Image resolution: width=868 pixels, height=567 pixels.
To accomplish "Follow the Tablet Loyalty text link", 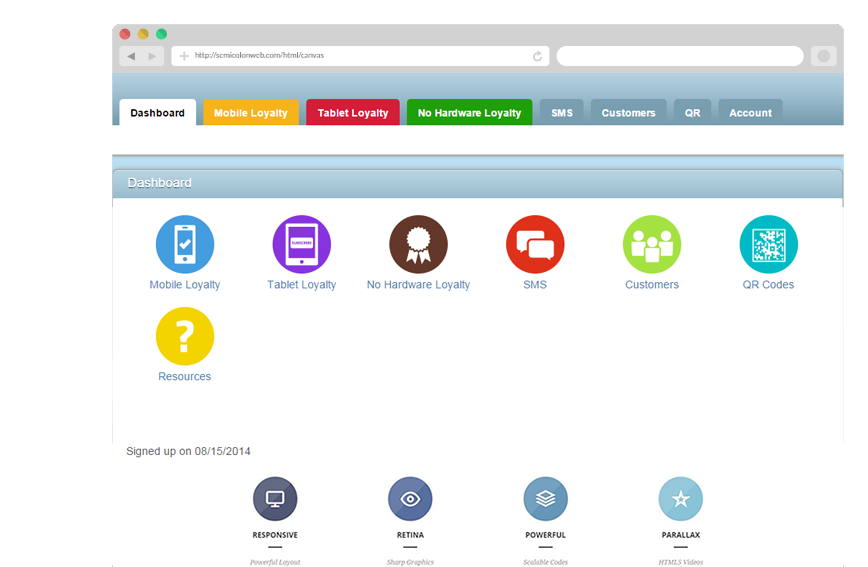I will point(302,285).
